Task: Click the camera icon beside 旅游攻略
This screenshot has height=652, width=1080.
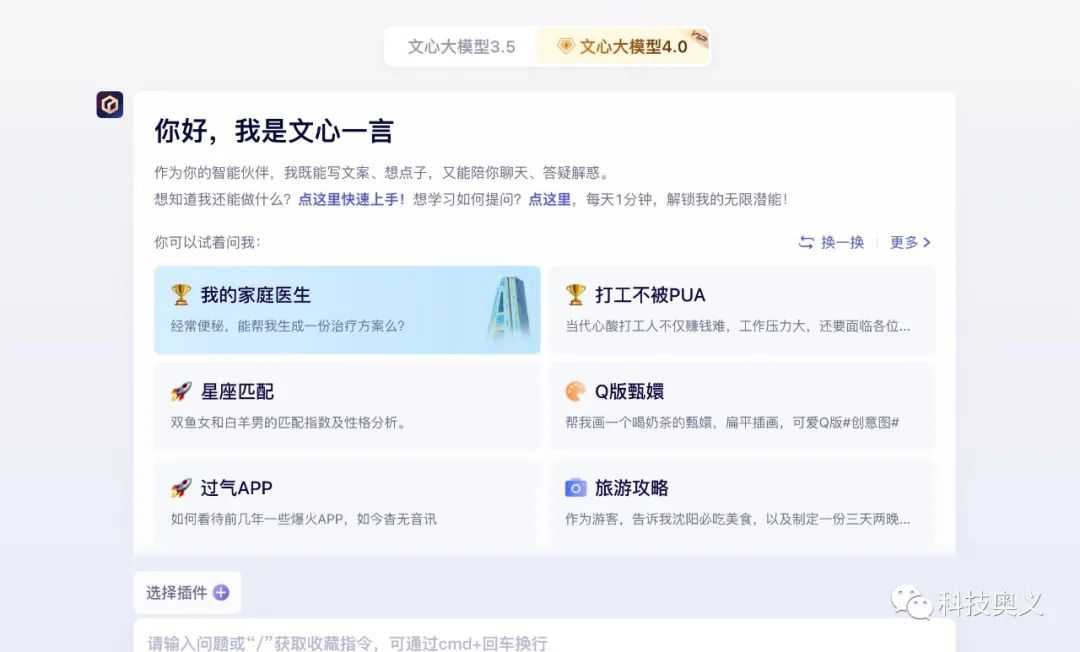Action: [x=576, y=488]
